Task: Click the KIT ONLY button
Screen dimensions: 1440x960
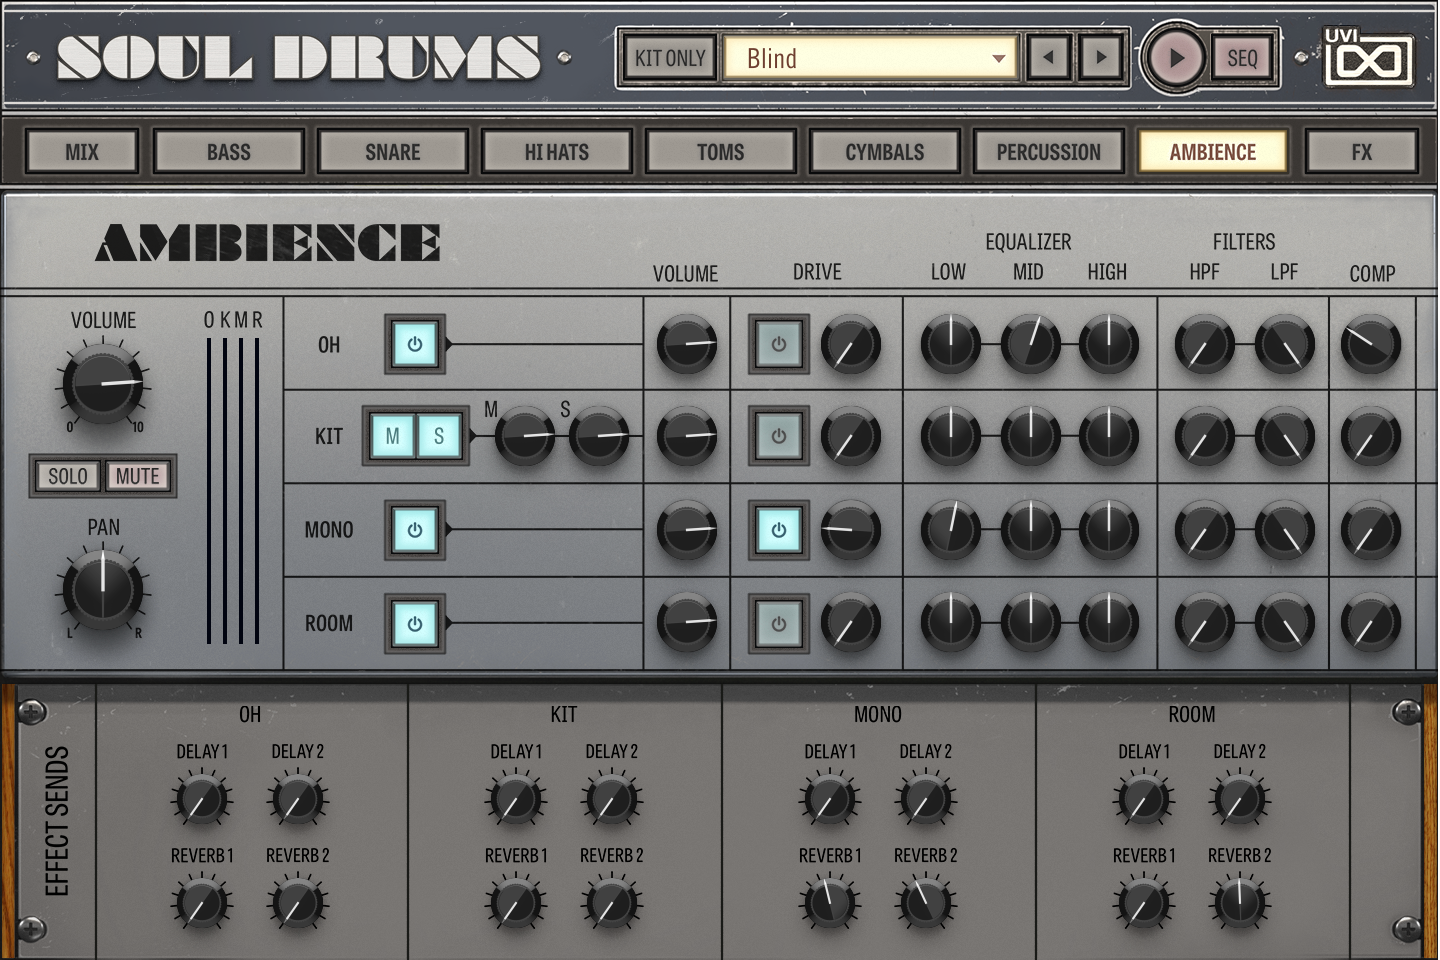Action: (x=669, y=57)
